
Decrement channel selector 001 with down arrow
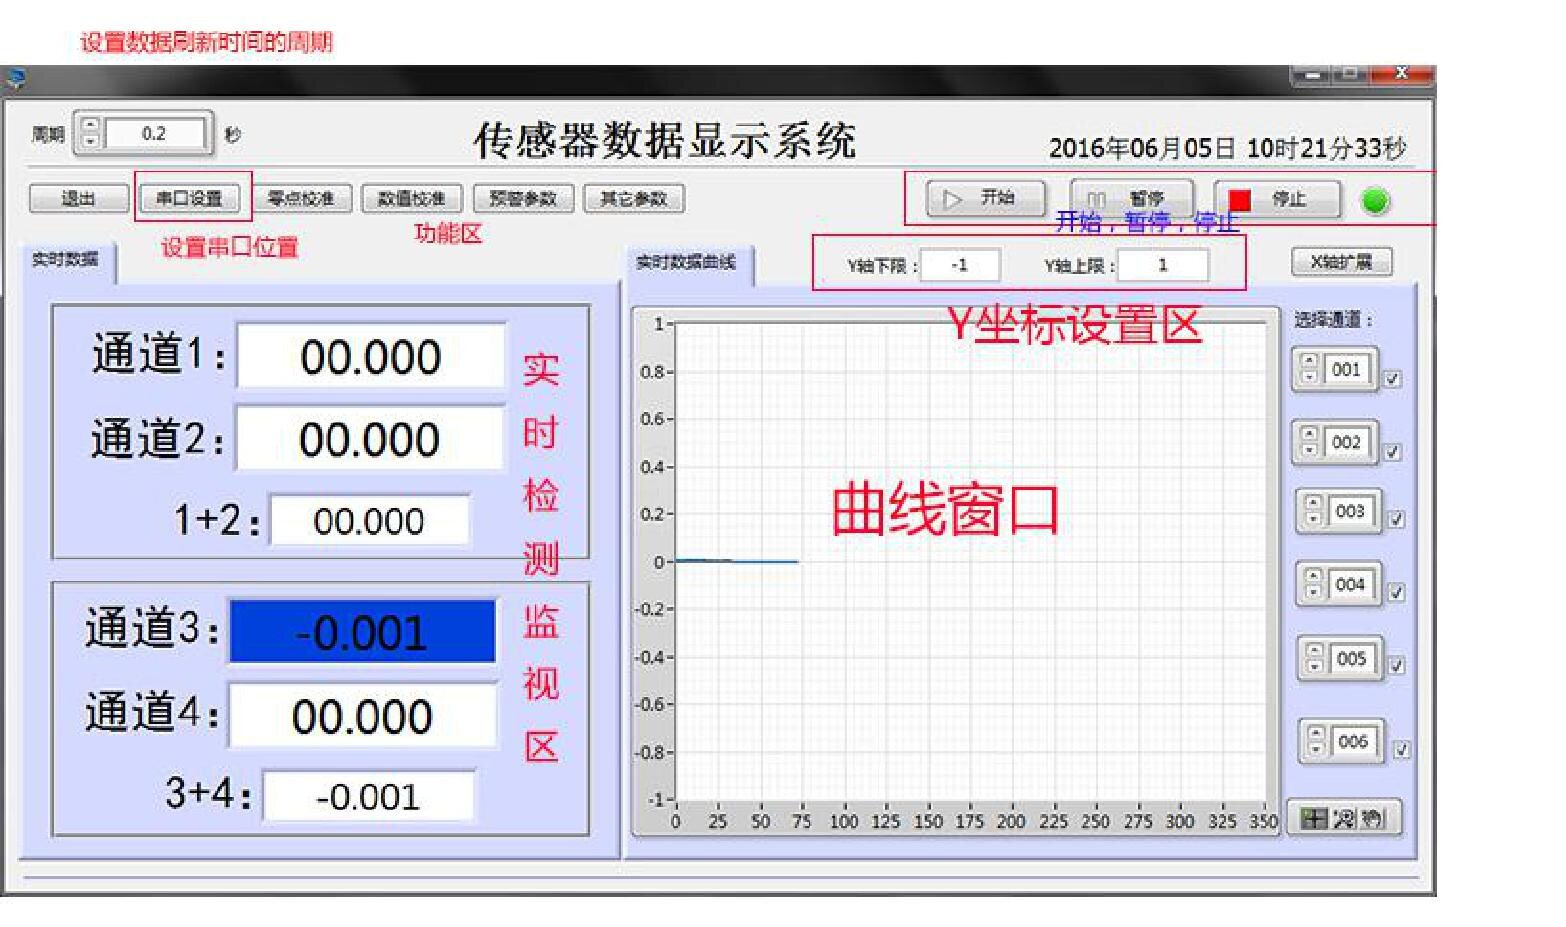click(1310, 376)
